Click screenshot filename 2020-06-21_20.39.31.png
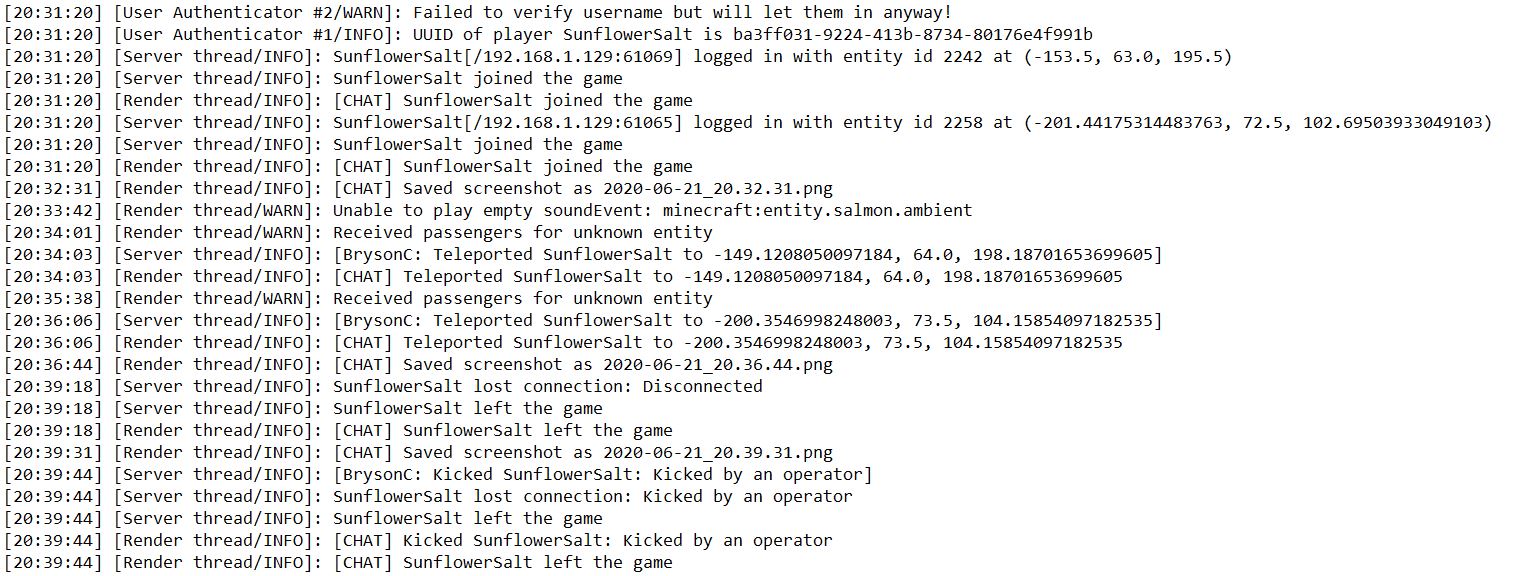Image resolution: width=1515 pixels, height=576 pixels. coord(718,452)
